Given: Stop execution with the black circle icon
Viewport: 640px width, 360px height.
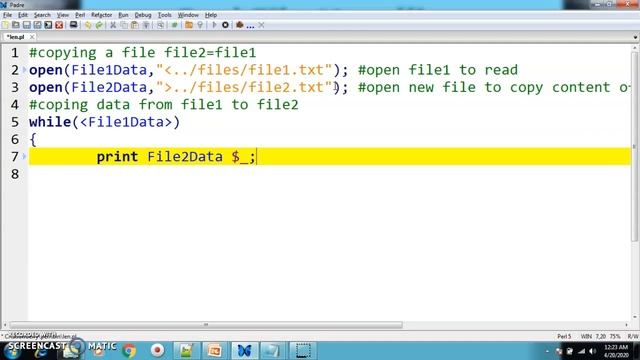Looking at the screenshot, I should coord(225,25).
